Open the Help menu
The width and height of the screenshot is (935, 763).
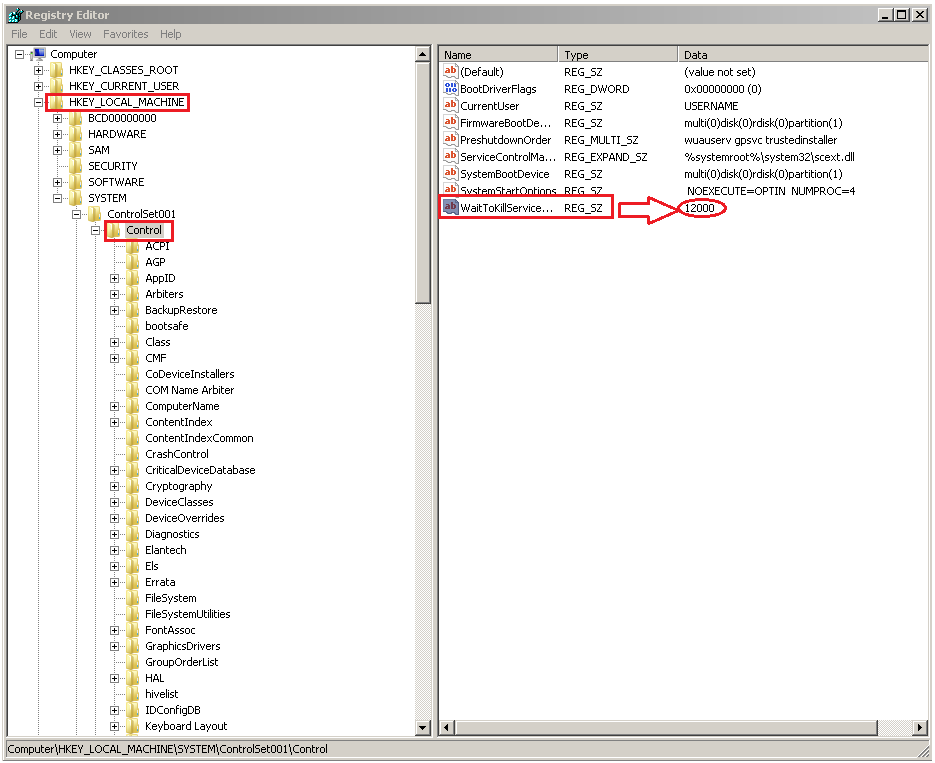pos(171,34)
